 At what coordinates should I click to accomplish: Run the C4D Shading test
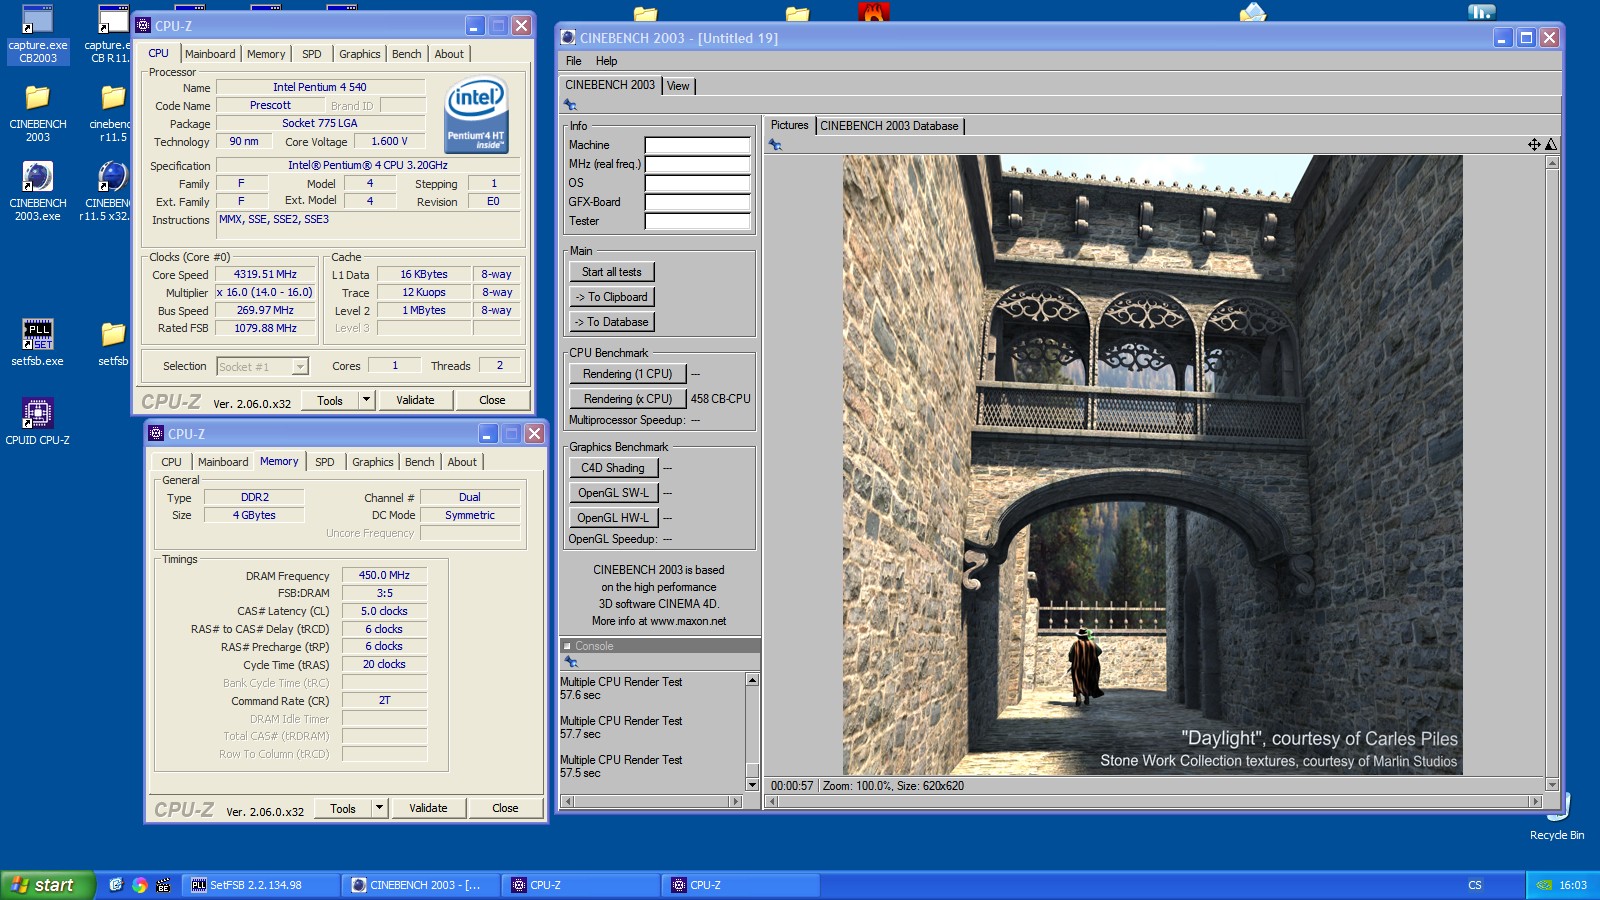coord(613,468)
